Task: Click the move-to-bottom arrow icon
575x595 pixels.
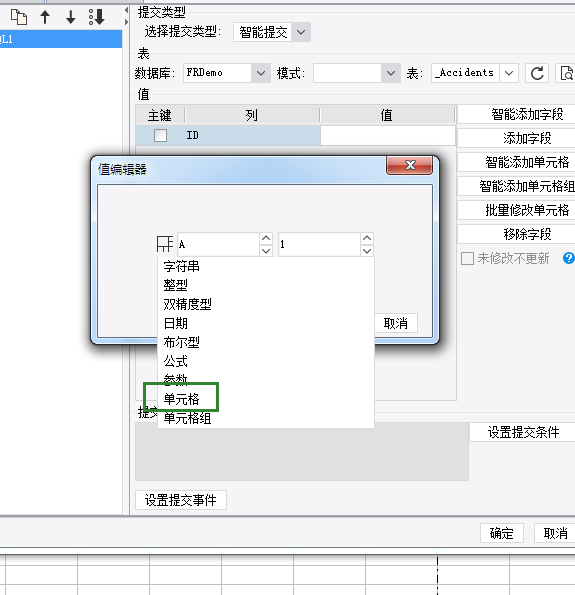Action: point(96,17)
